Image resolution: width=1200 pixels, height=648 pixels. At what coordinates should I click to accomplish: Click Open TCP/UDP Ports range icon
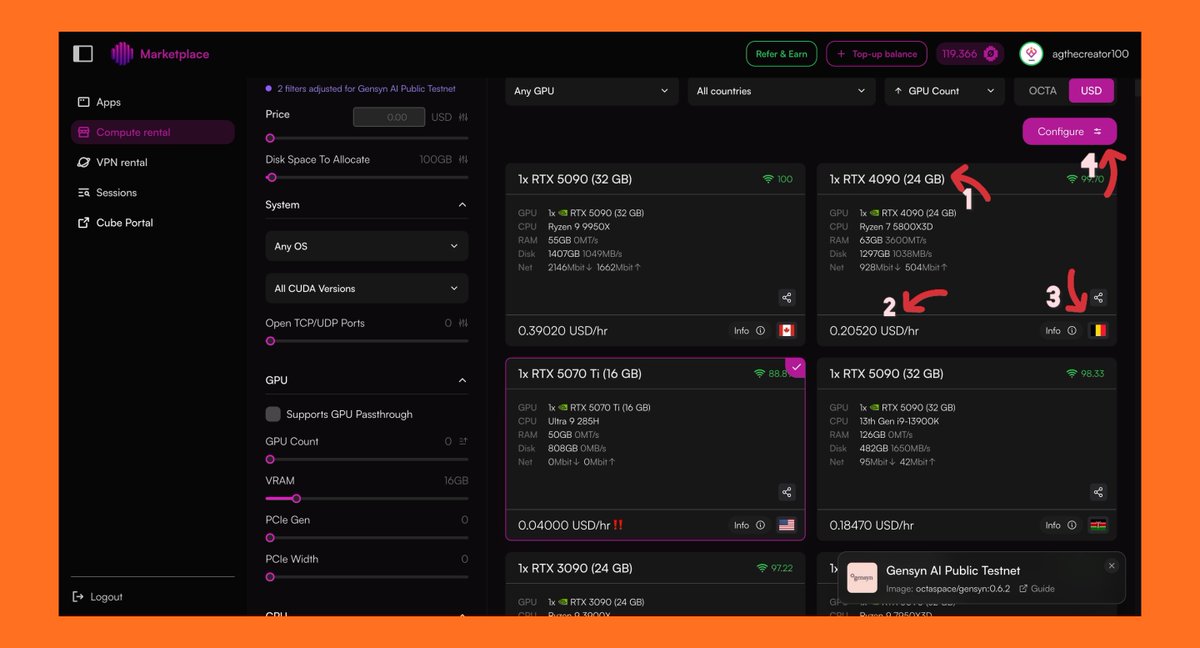pos(463,323)
